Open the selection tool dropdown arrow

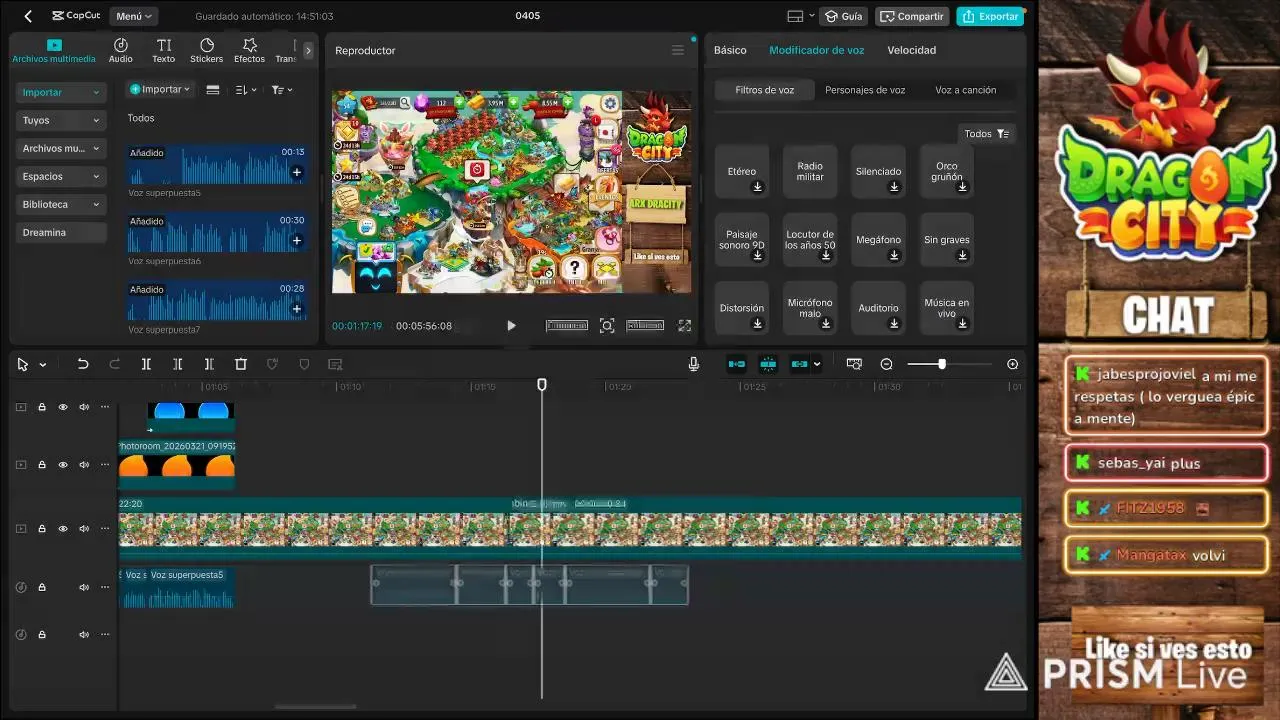(x=43, y=365)
